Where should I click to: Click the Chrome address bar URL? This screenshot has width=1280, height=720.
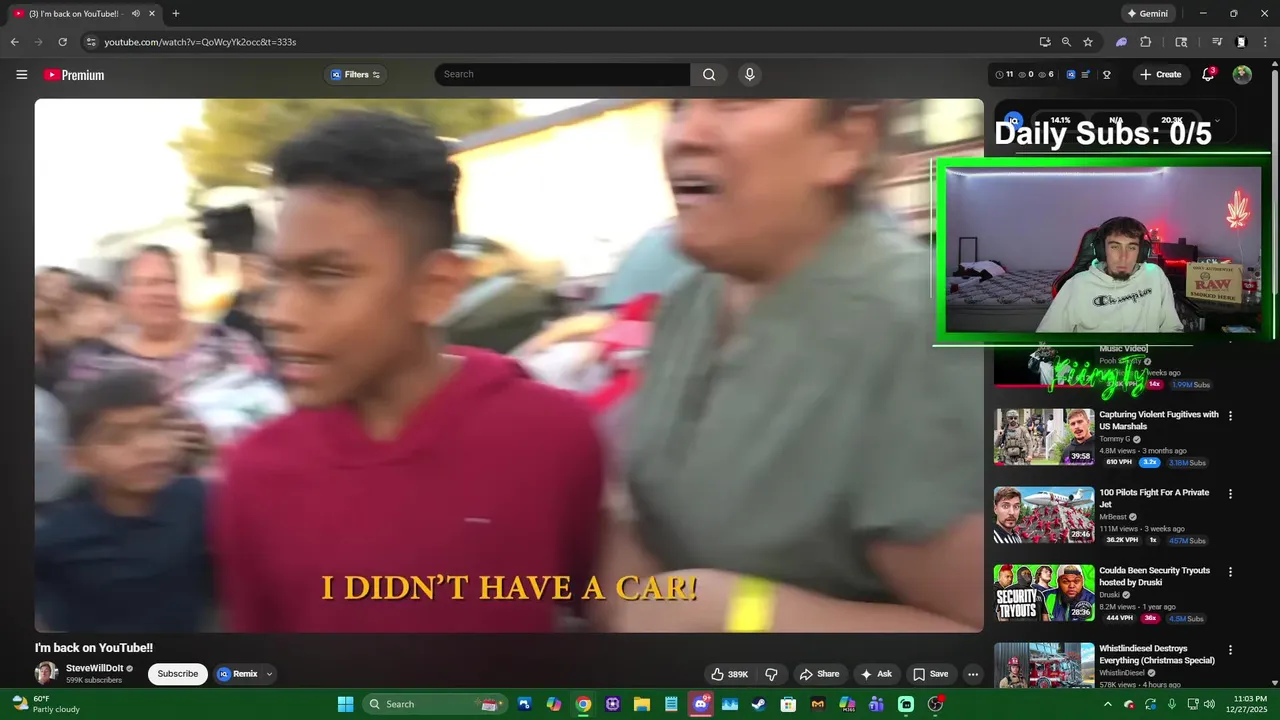pos(200,42)
